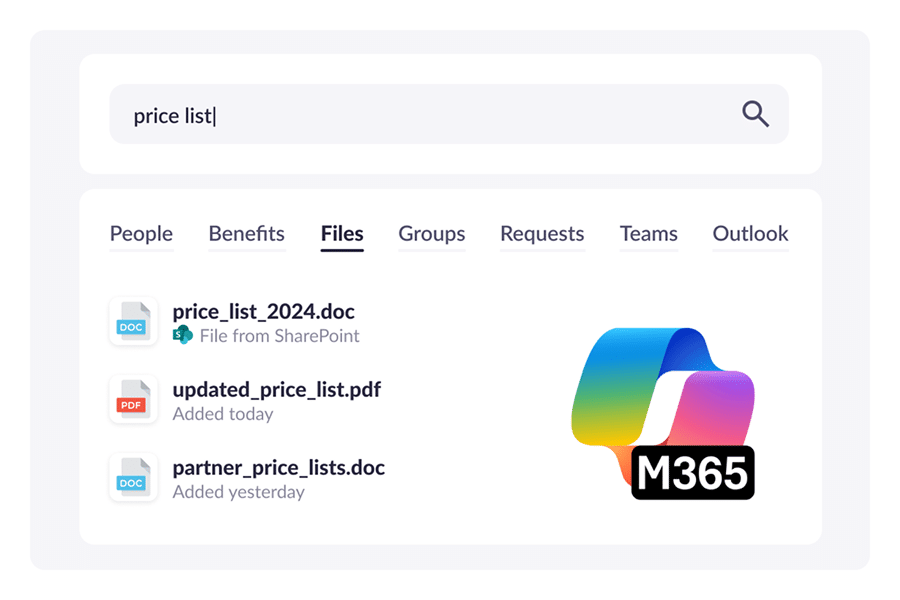Screen dimensions: 900x600
Task: Open the Requests tab
Action: coord(542,234)
